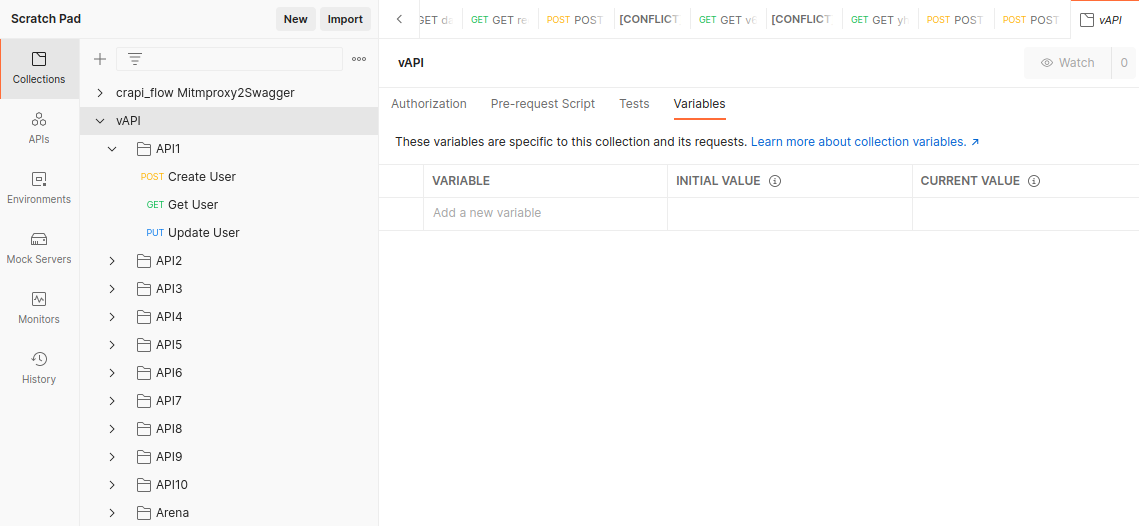The width and height of the screenshot is (1139, 526).
Task: Open Learn more about collection variables link
Action: [864, 142]
